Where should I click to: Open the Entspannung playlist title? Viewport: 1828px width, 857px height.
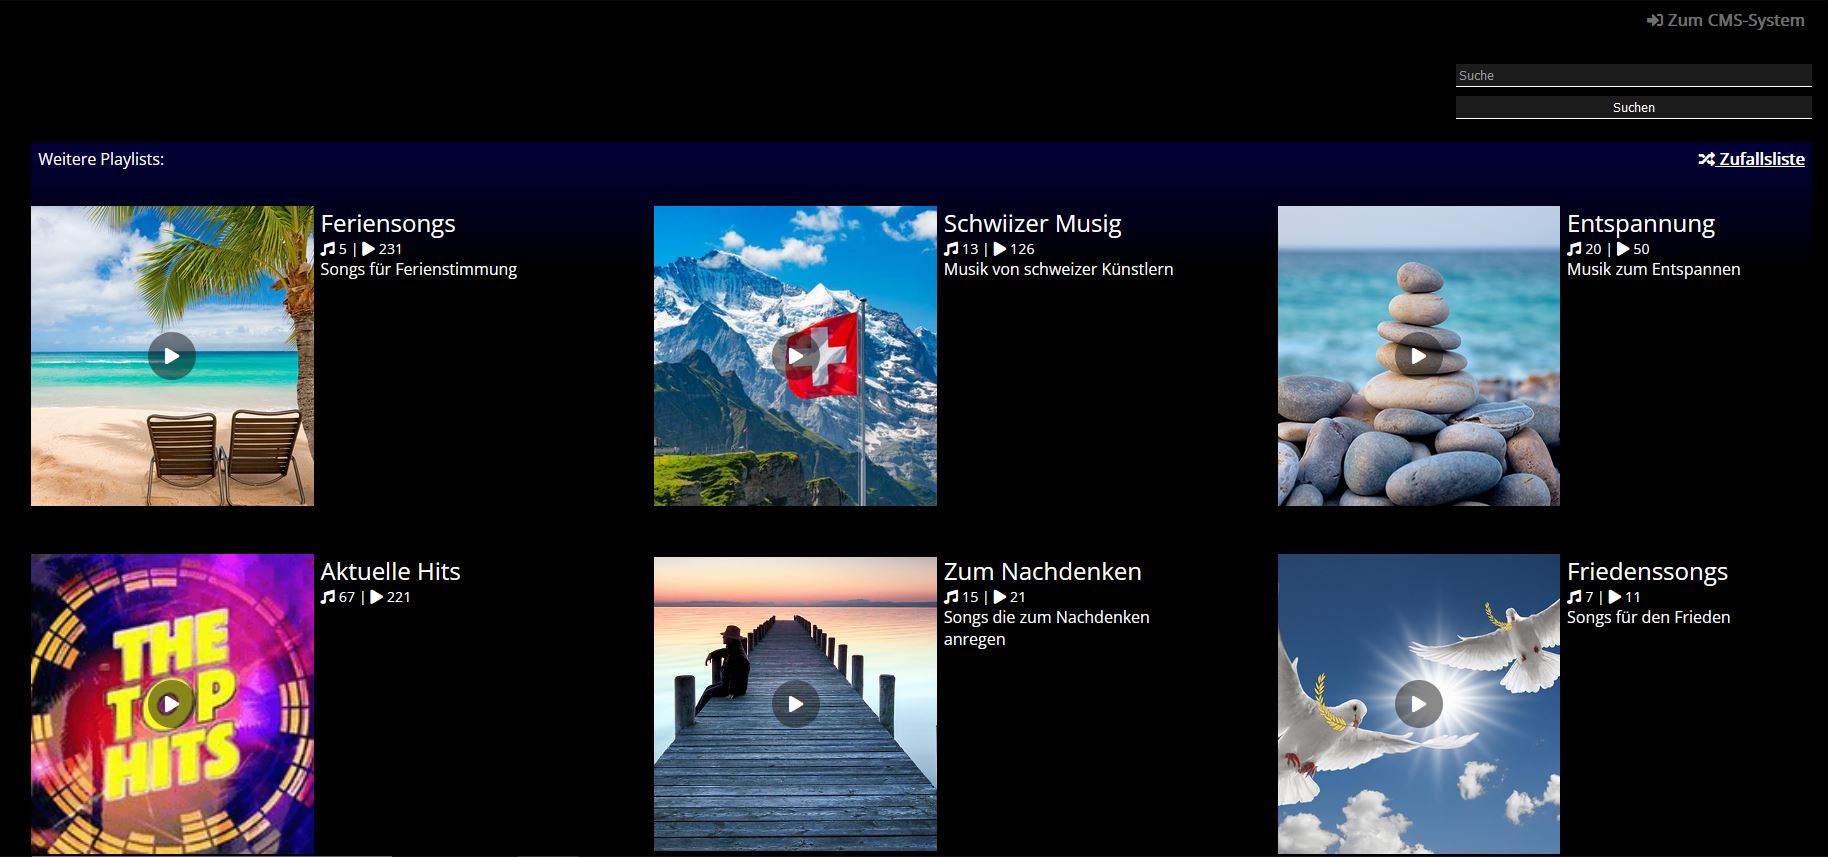point(1640,223)
